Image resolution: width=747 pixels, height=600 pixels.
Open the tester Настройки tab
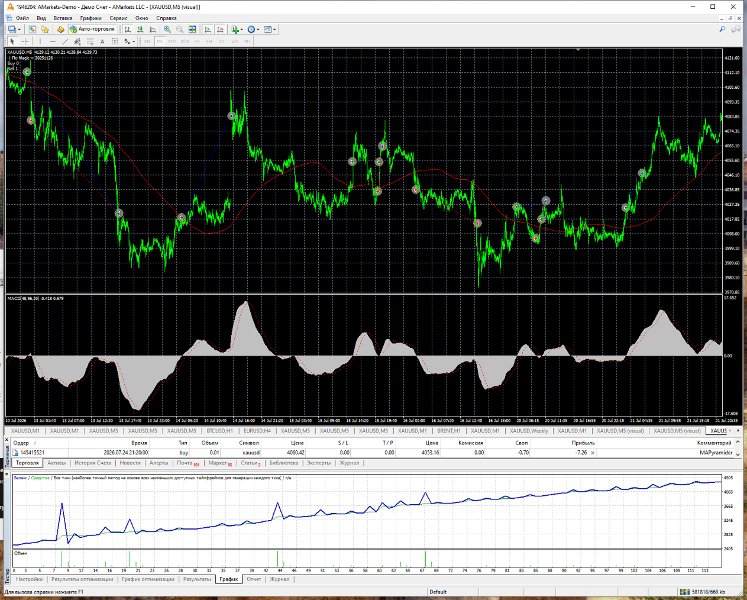(30, 580)
